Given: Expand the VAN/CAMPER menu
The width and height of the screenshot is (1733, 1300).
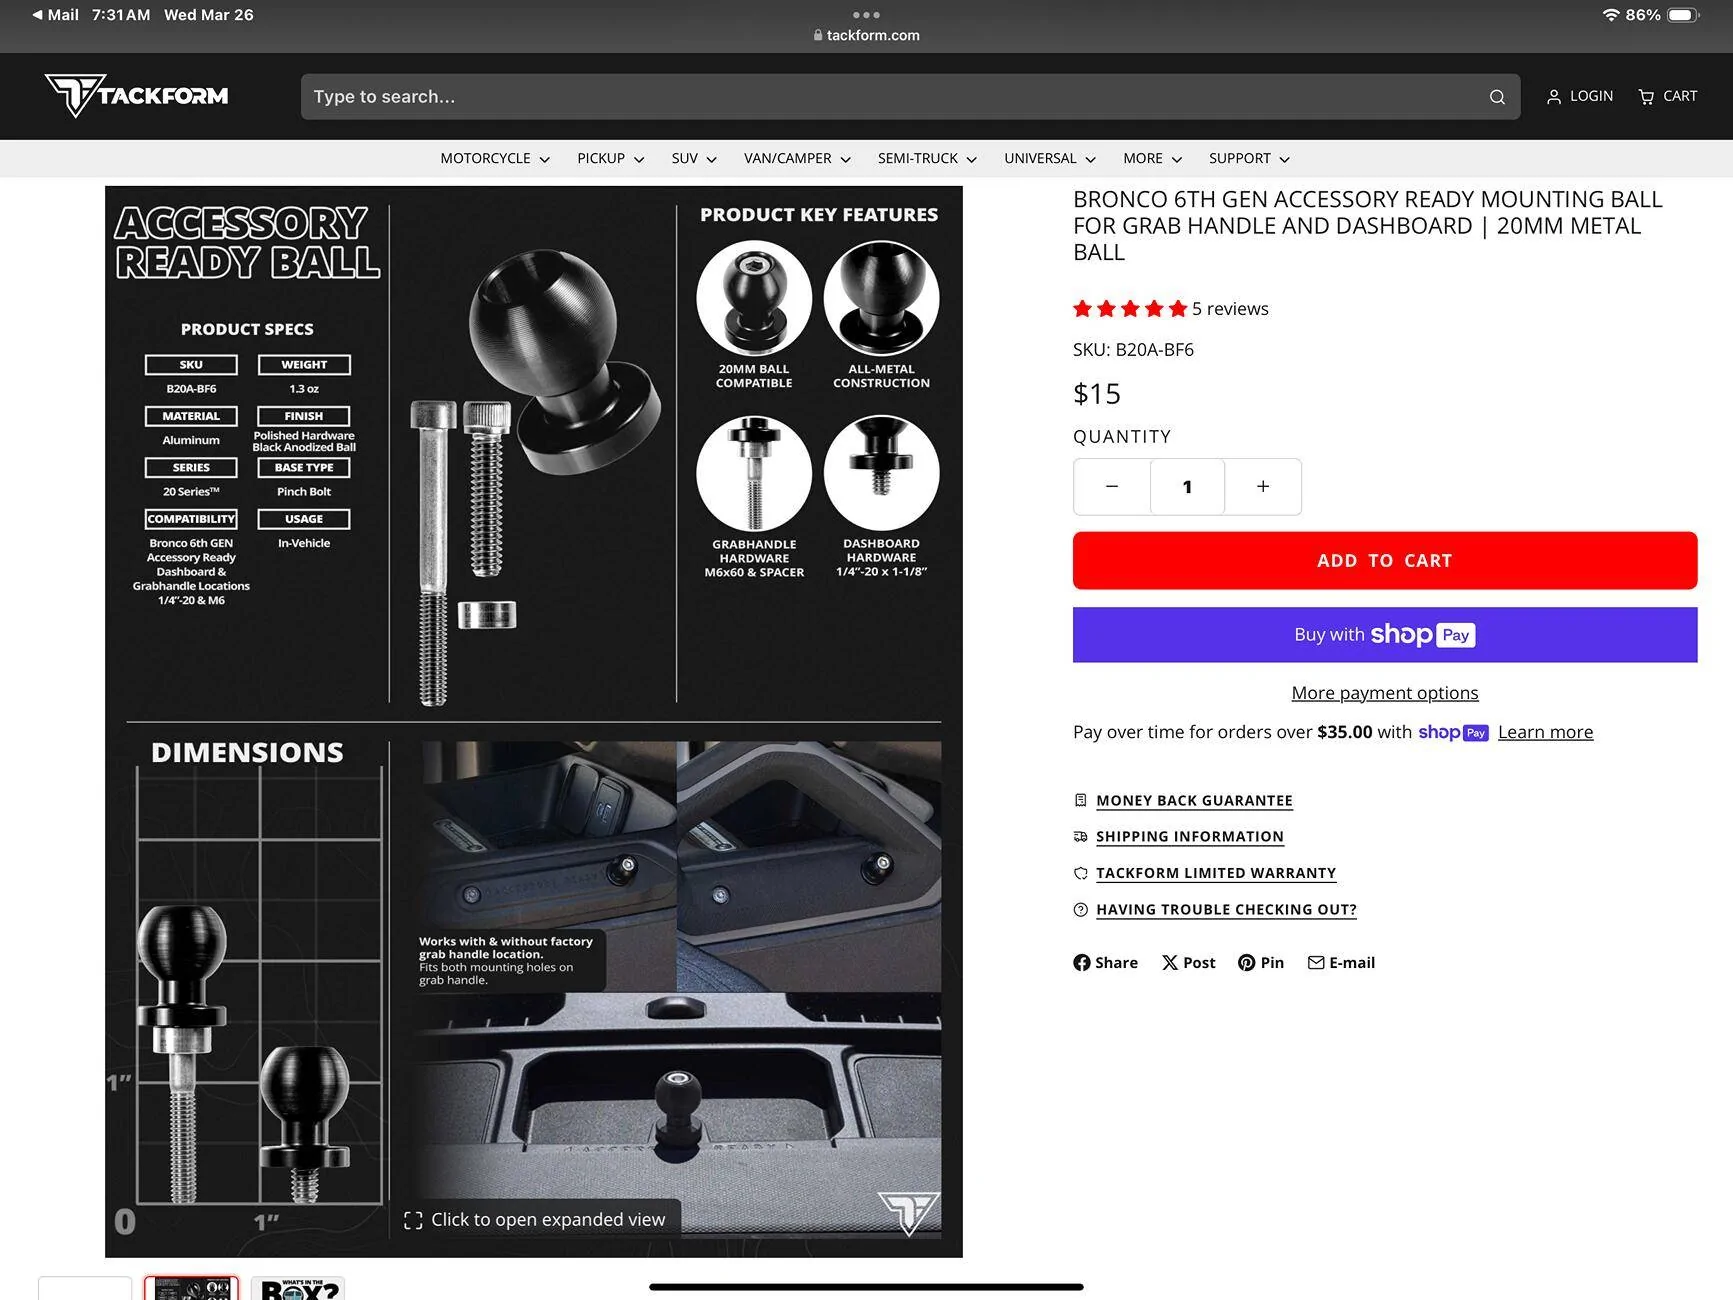Looking at the screenshot, I should 797,158.
